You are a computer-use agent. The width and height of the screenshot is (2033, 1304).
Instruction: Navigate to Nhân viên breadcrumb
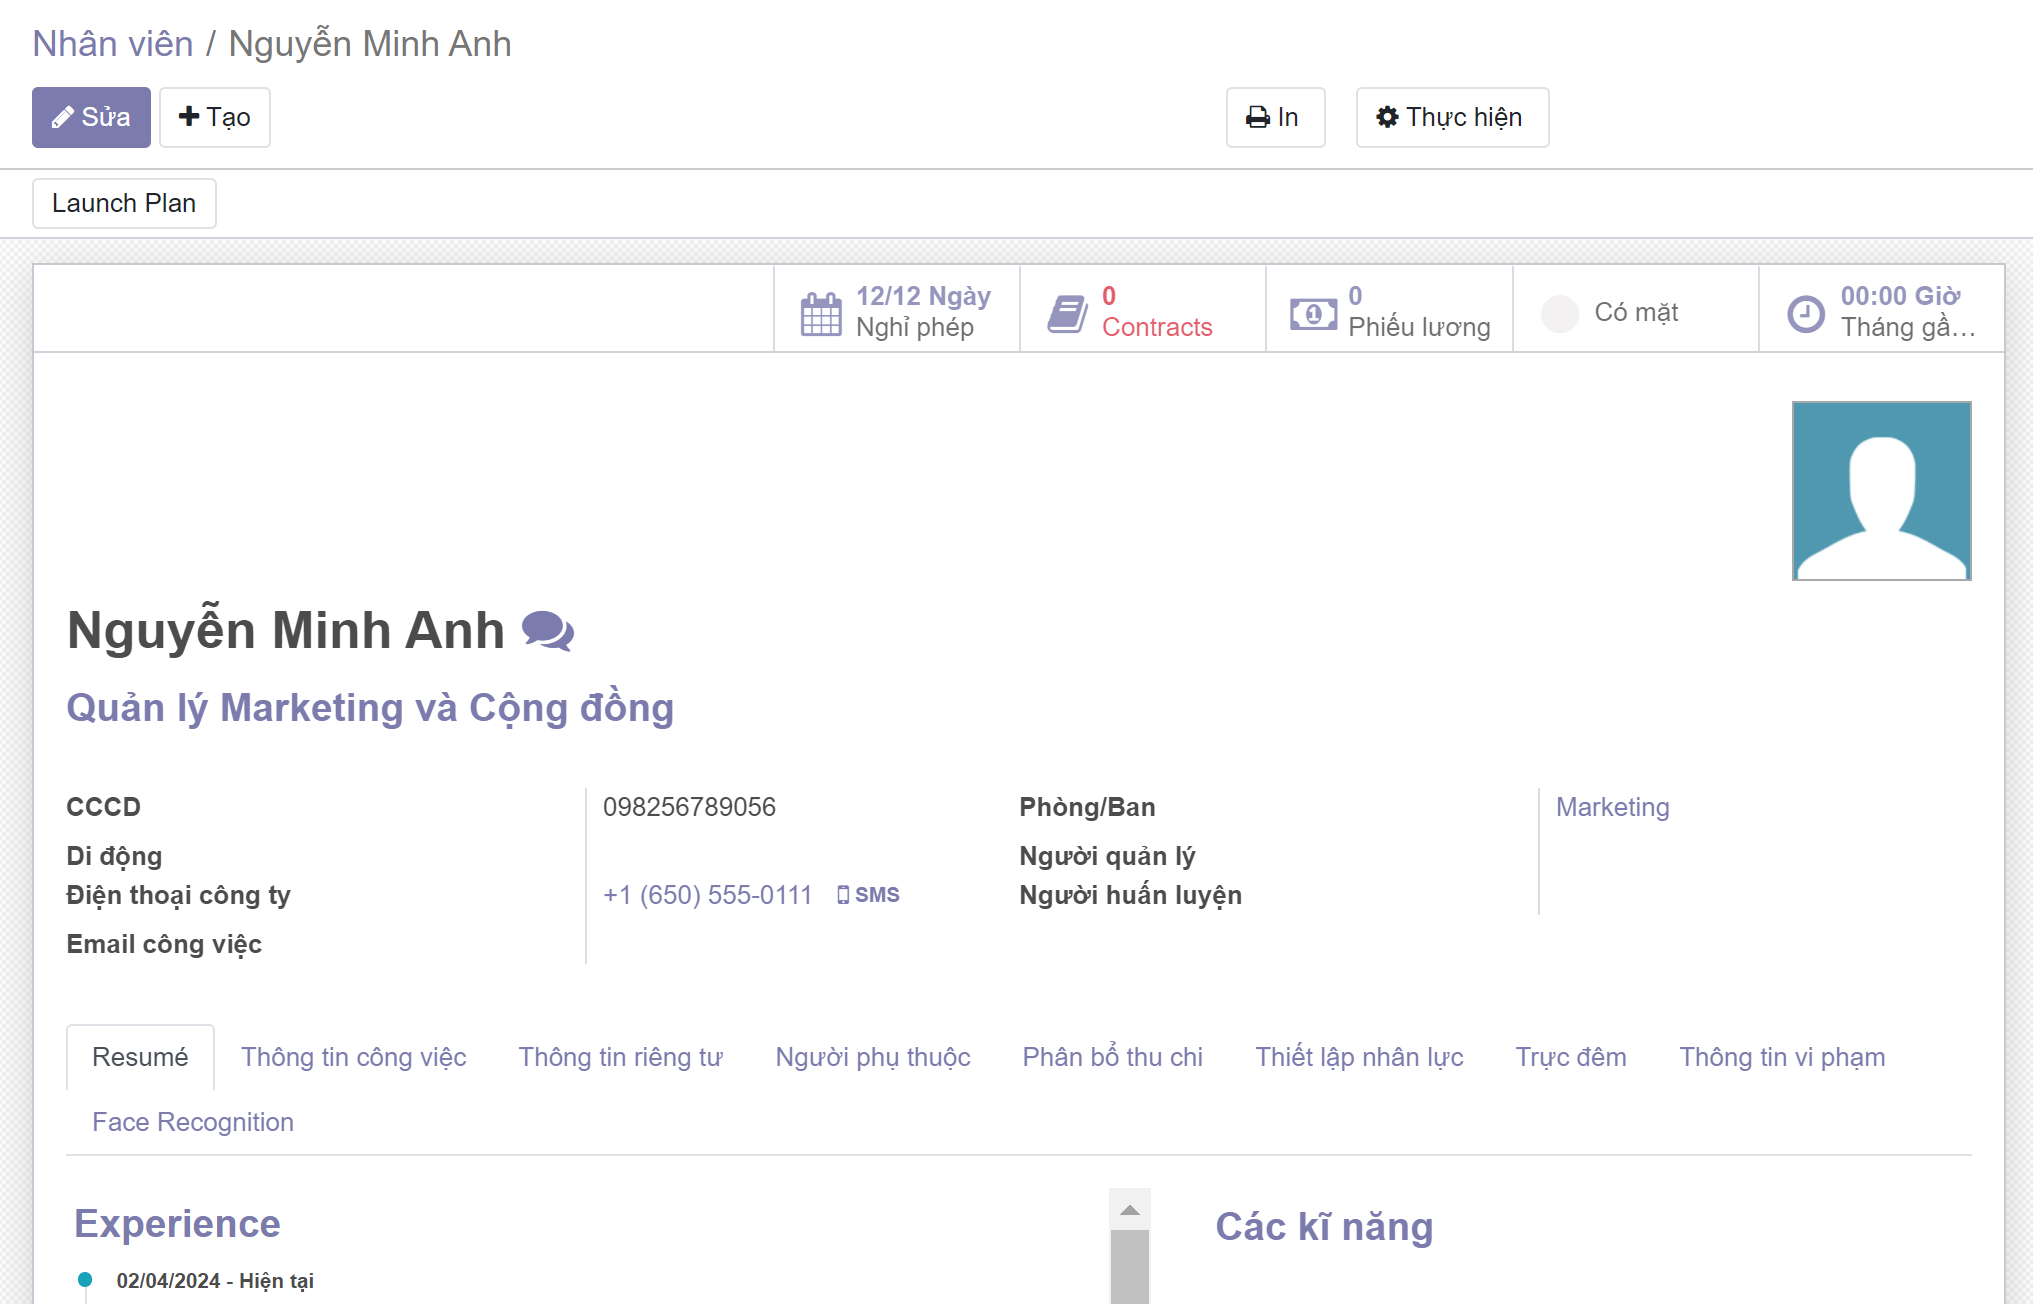pos(113,44)
